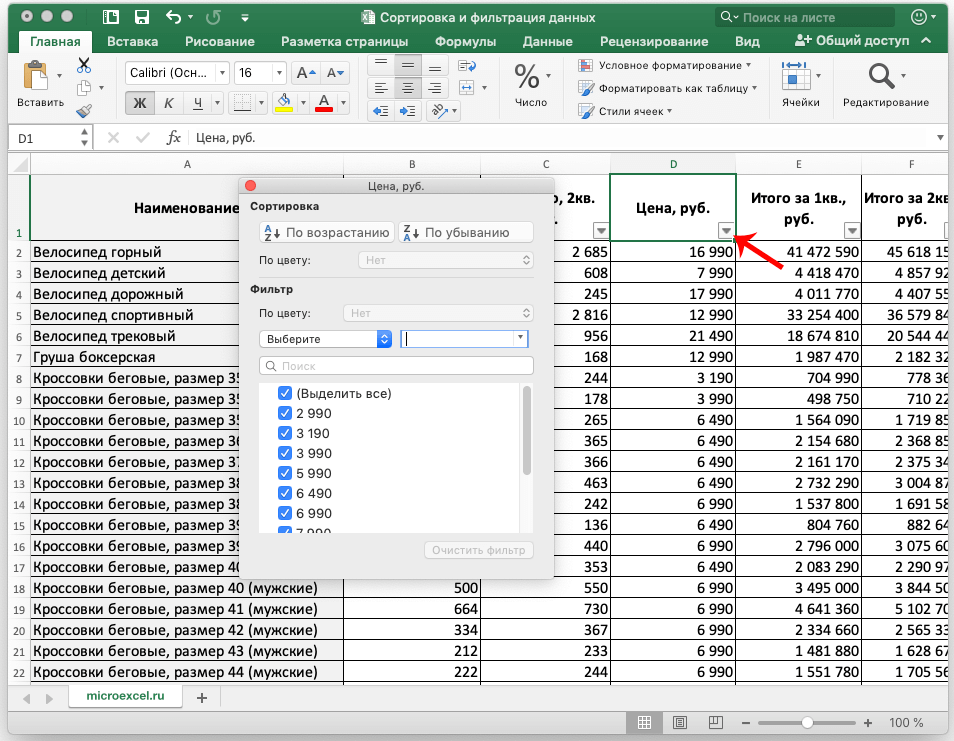
Task: Sort По возрастанию ascending
Action: [327, 232]
